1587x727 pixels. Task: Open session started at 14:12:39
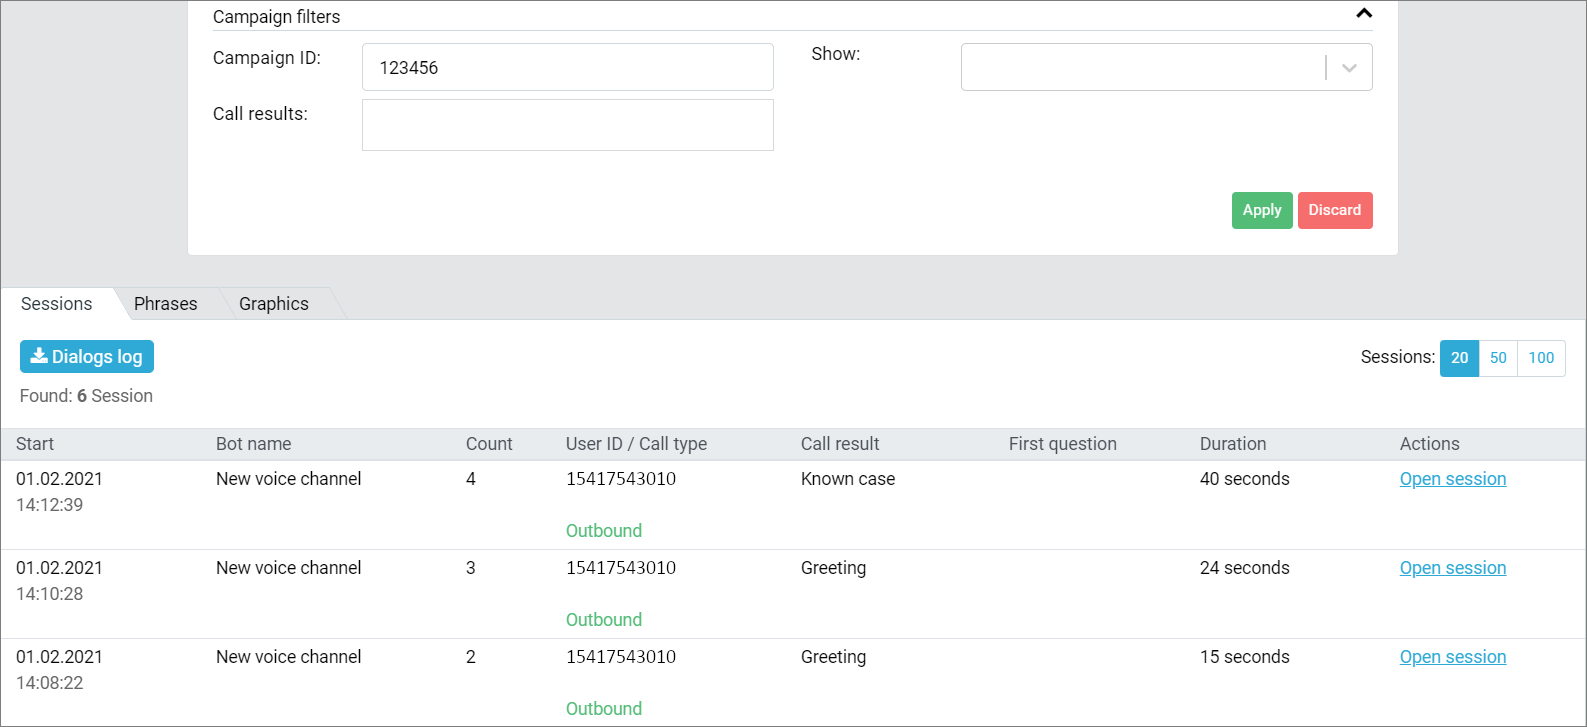tap(1453, 479)
